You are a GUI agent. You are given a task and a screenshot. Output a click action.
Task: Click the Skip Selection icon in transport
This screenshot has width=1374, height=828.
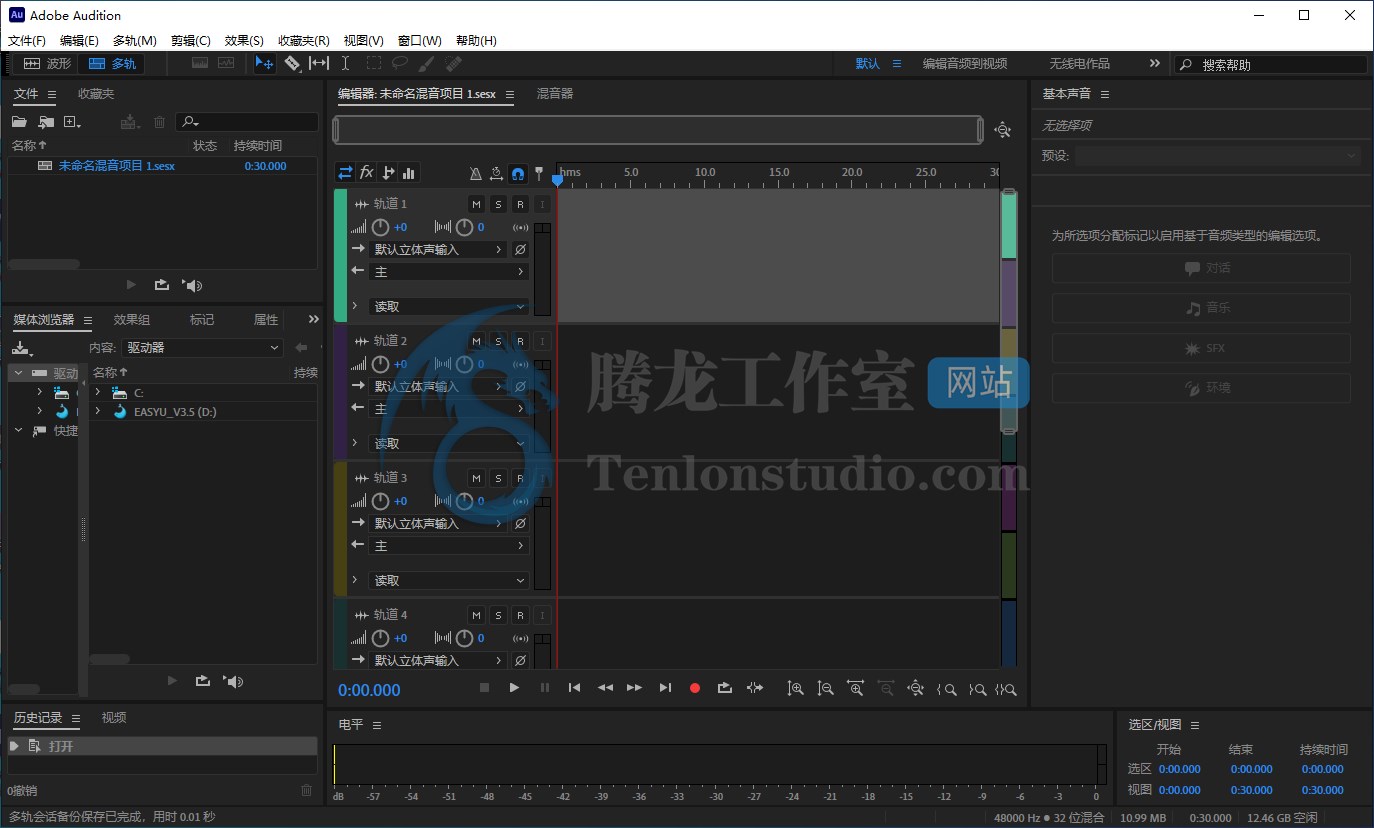[755, 688]
